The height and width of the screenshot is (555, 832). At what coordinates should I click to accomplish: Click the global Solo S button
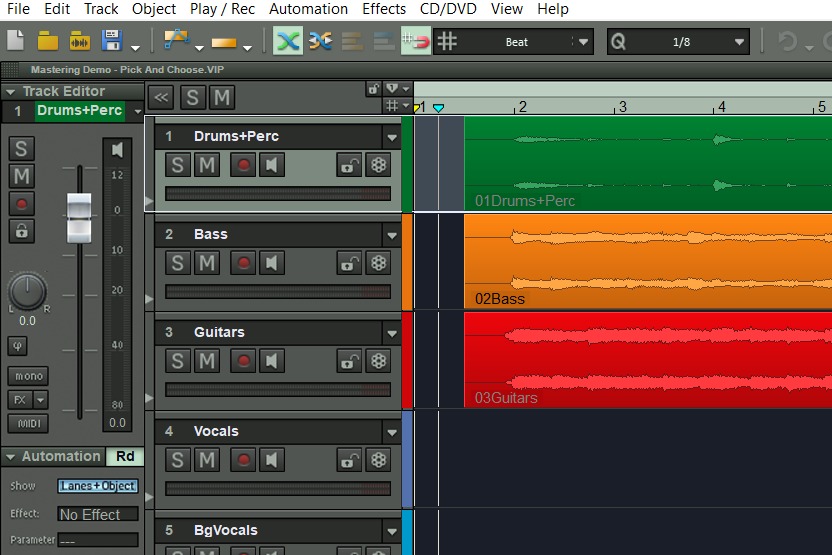coord(193,98)
